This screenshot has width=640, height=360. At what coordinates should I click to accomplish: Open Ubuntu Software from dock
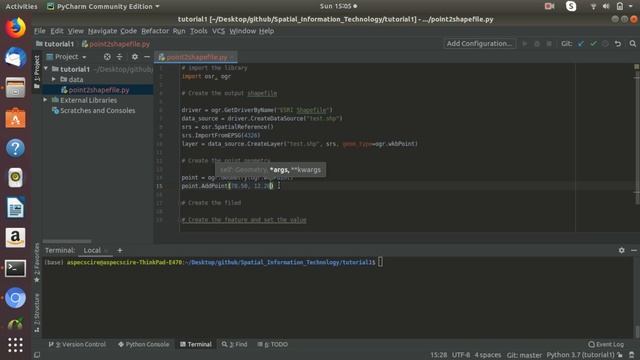click(x=16, y=118)
